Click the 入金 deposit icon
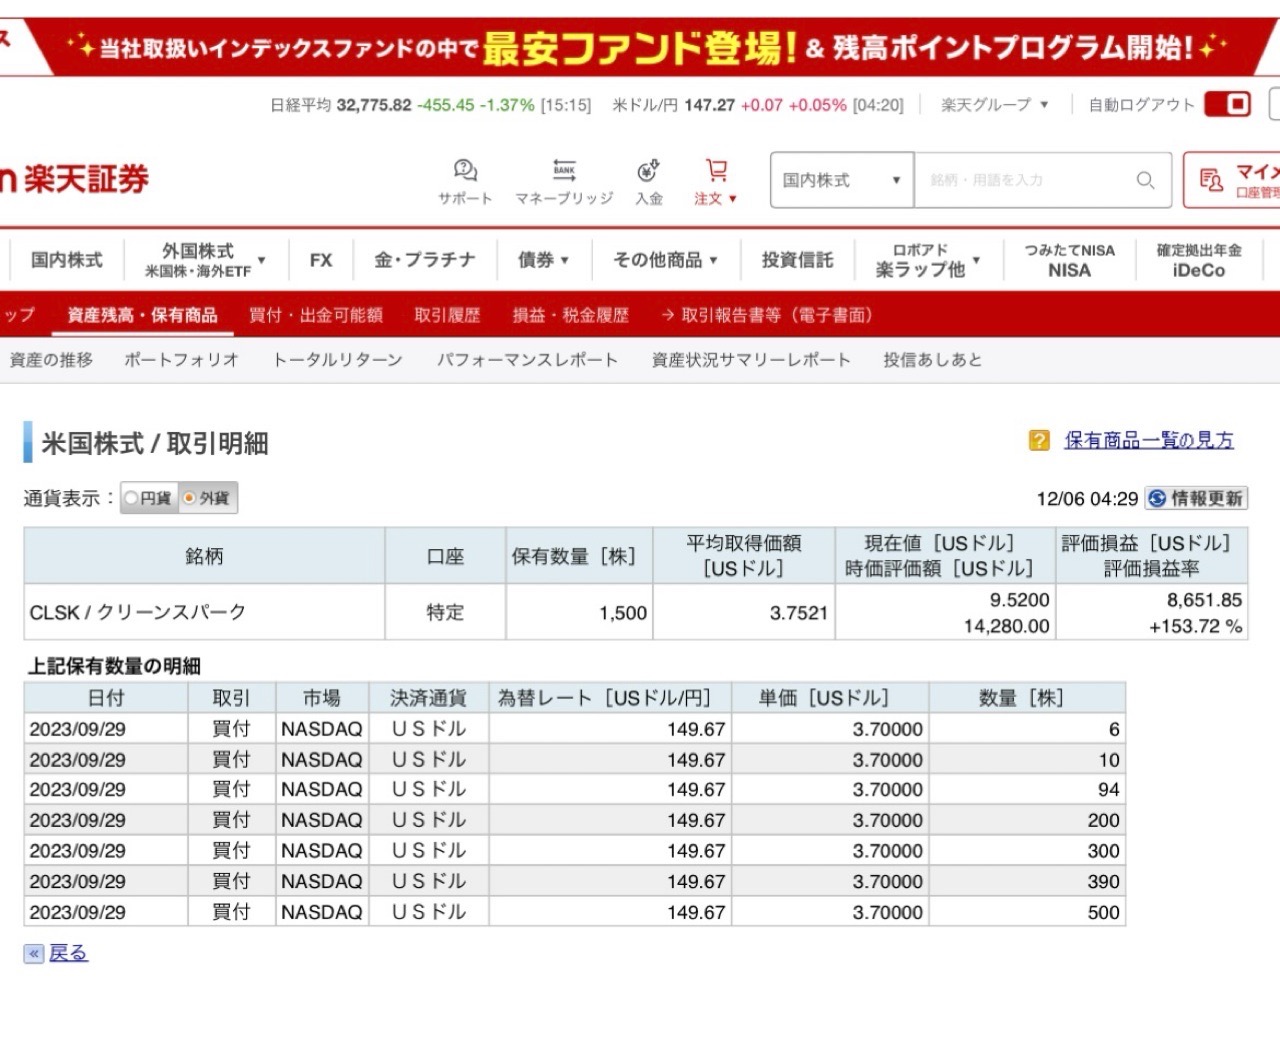 coord(649,181)
